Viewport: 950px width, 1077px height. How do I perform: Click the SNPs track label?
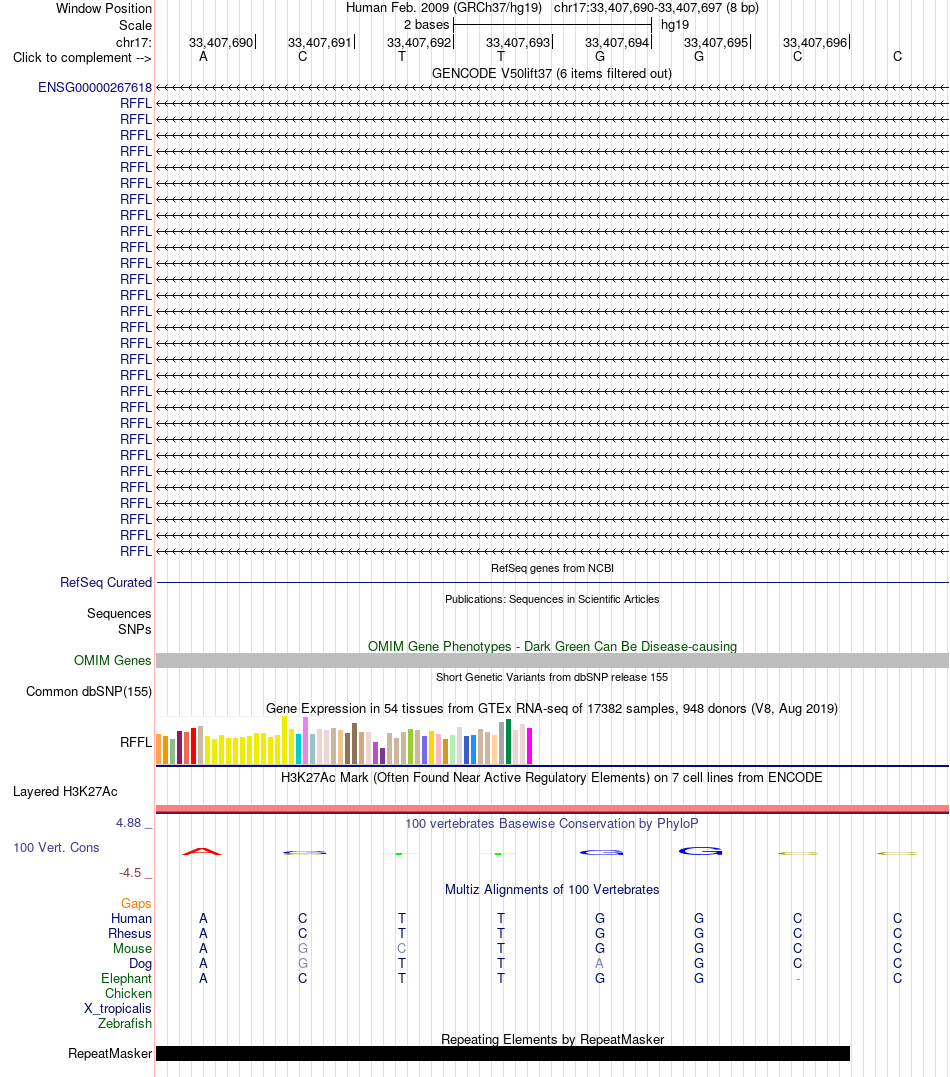click(135, 629)
